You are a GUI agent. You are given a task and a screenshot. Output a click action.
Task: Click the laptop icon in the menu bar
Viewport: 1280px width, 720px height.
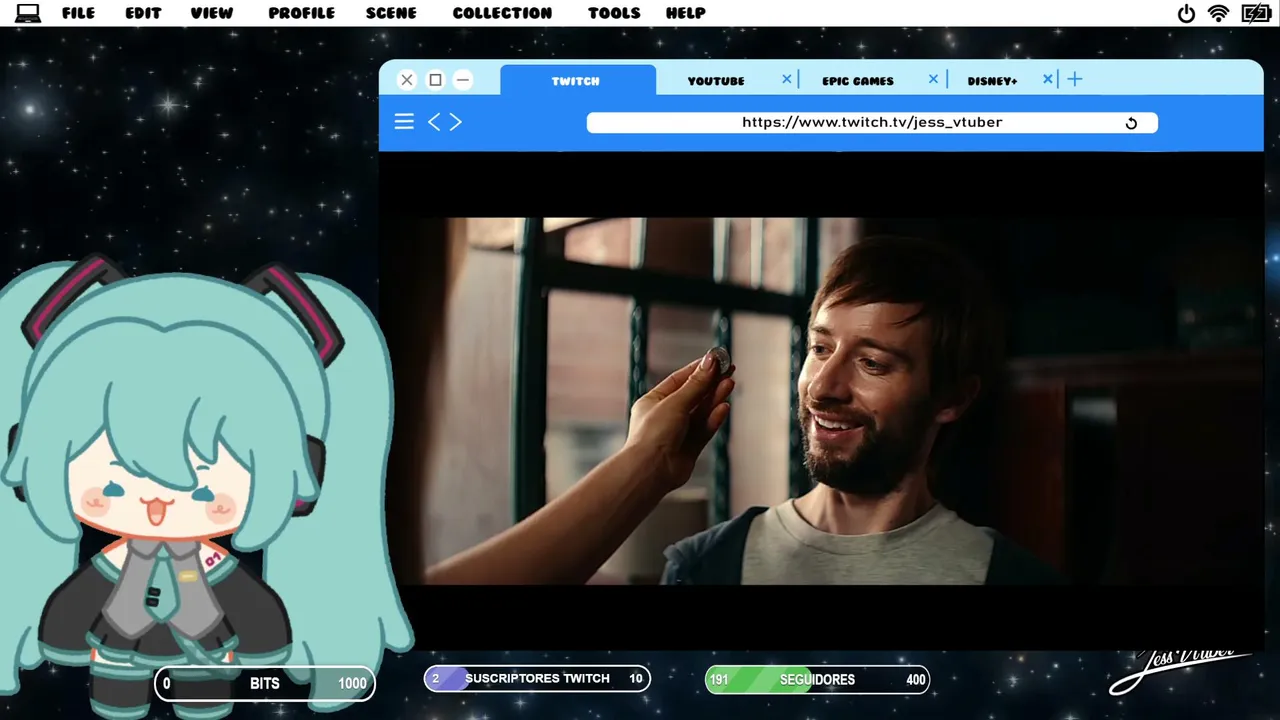click(x=28, y=13)
